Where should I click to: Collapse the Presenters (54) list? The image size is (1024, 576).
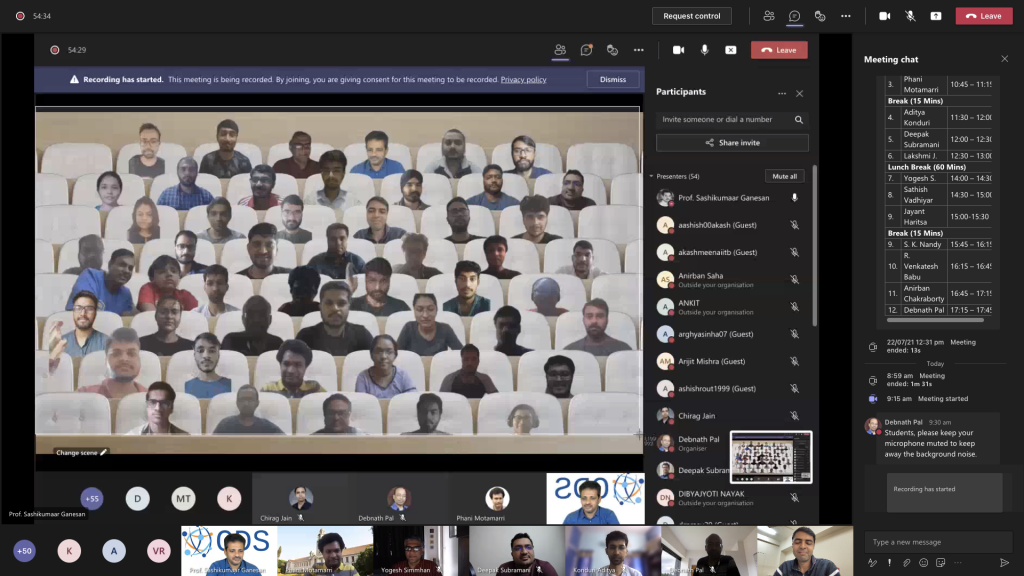[x=652, y=176]
